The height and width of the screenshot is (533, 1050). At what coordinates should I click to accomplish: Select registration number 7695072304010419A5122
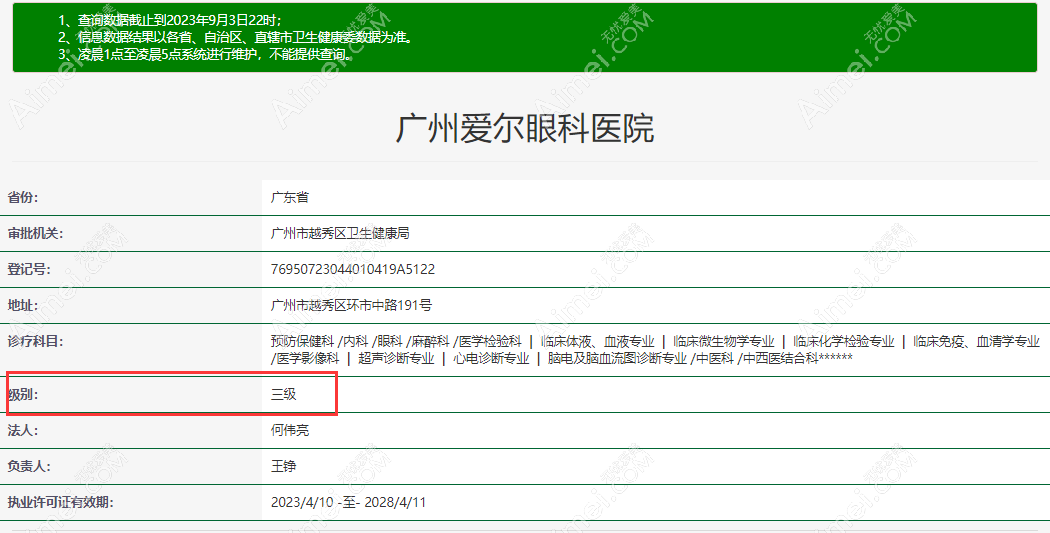[352, 270]
